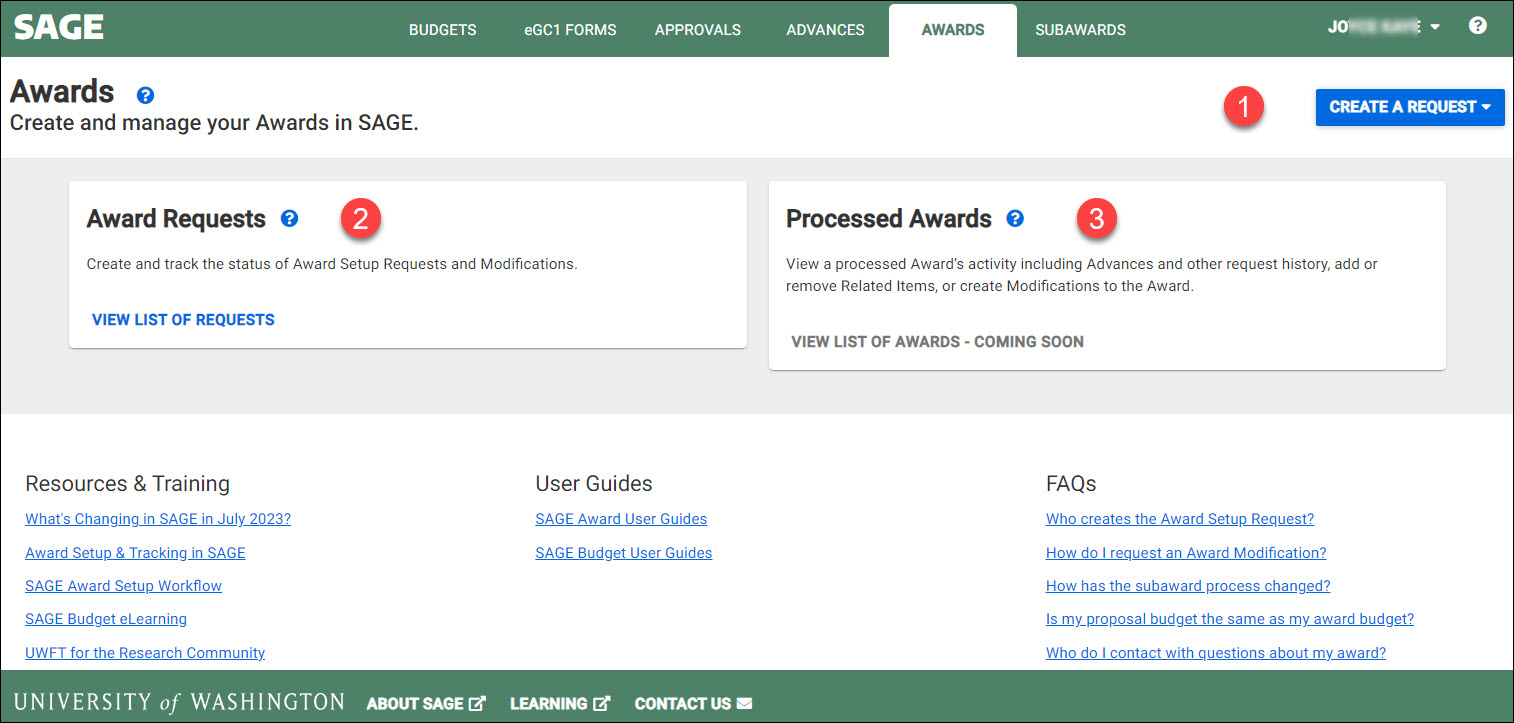Viewport: 1514px width, 723px height.
Task: Click the ADVANCES navigation item
Action: 824,30
